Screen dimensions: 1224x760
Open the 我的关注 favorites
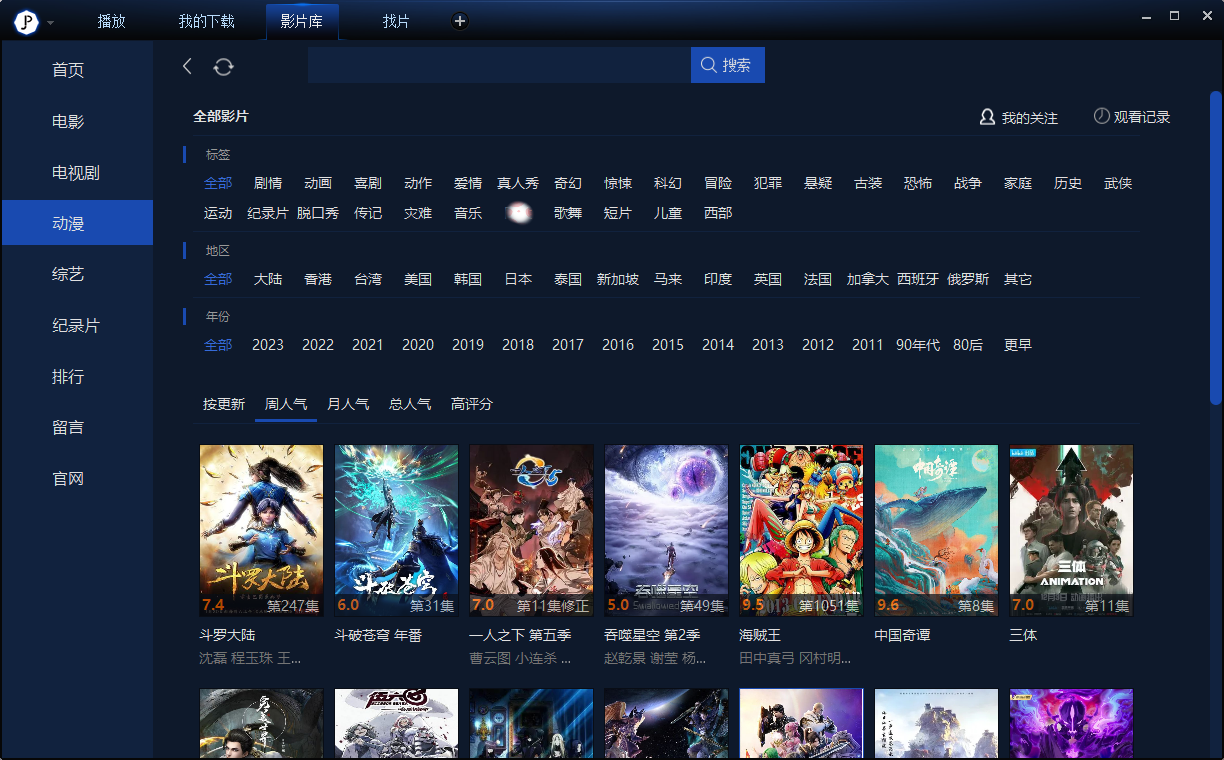1018,117
